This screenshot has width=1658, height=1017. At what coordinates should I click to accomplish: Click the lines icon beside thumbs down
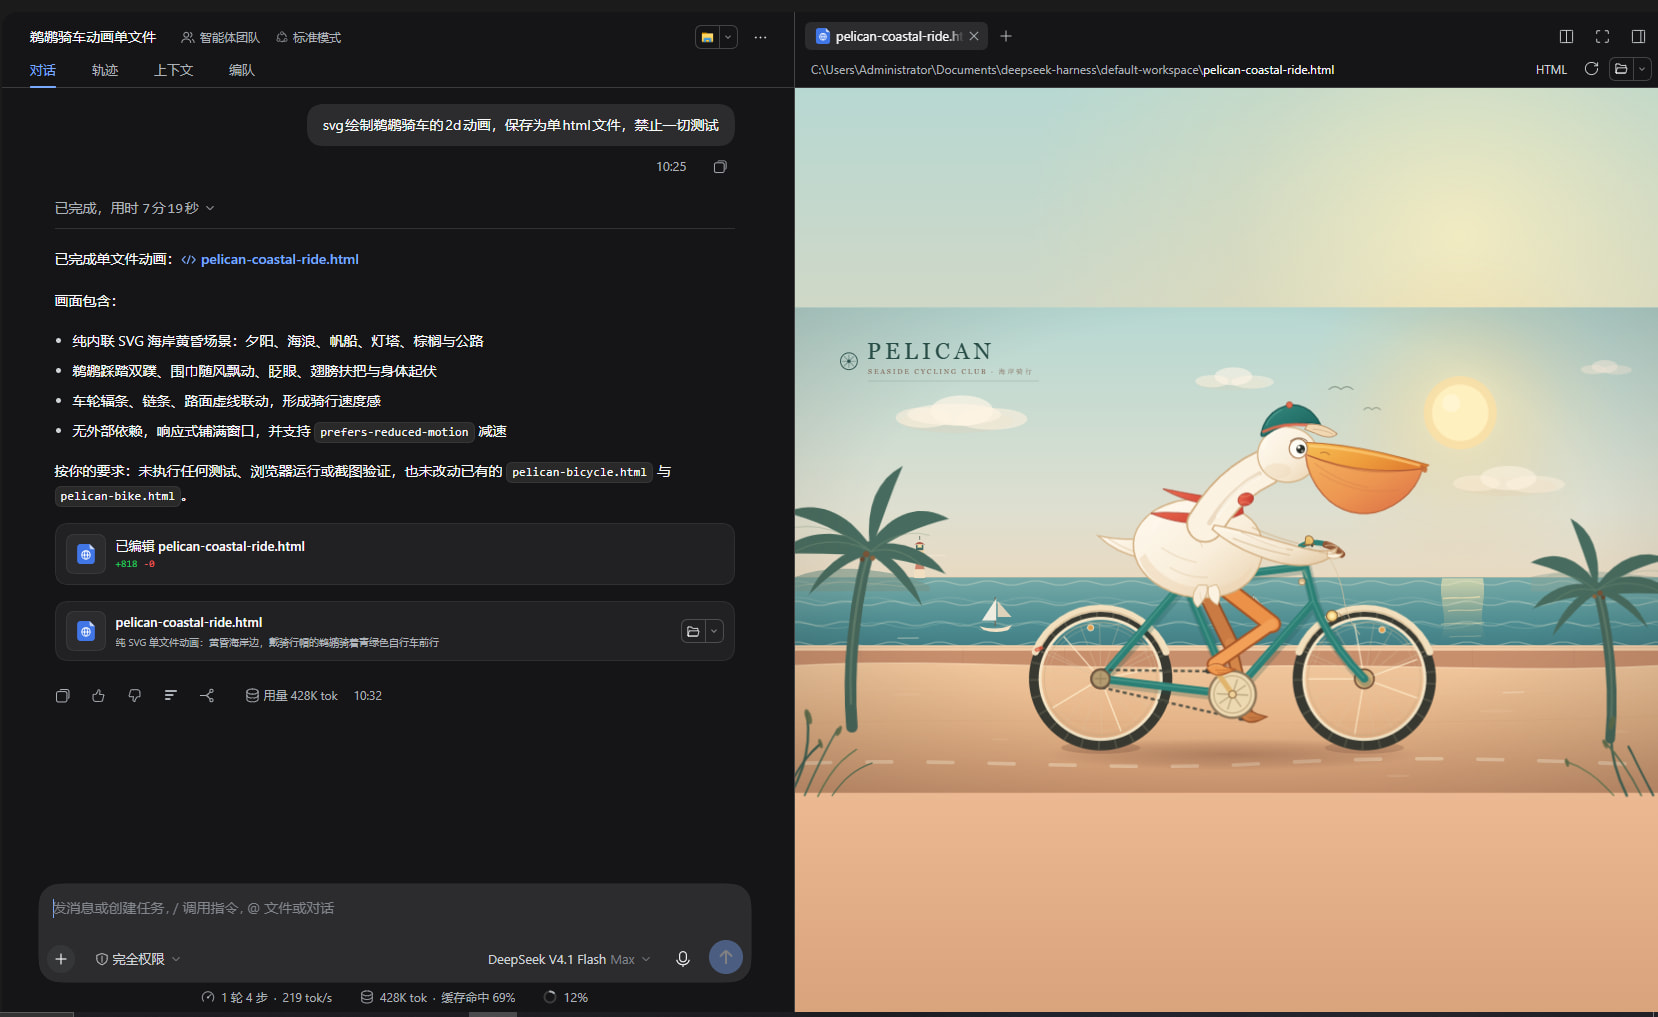[x=170, y=696]
